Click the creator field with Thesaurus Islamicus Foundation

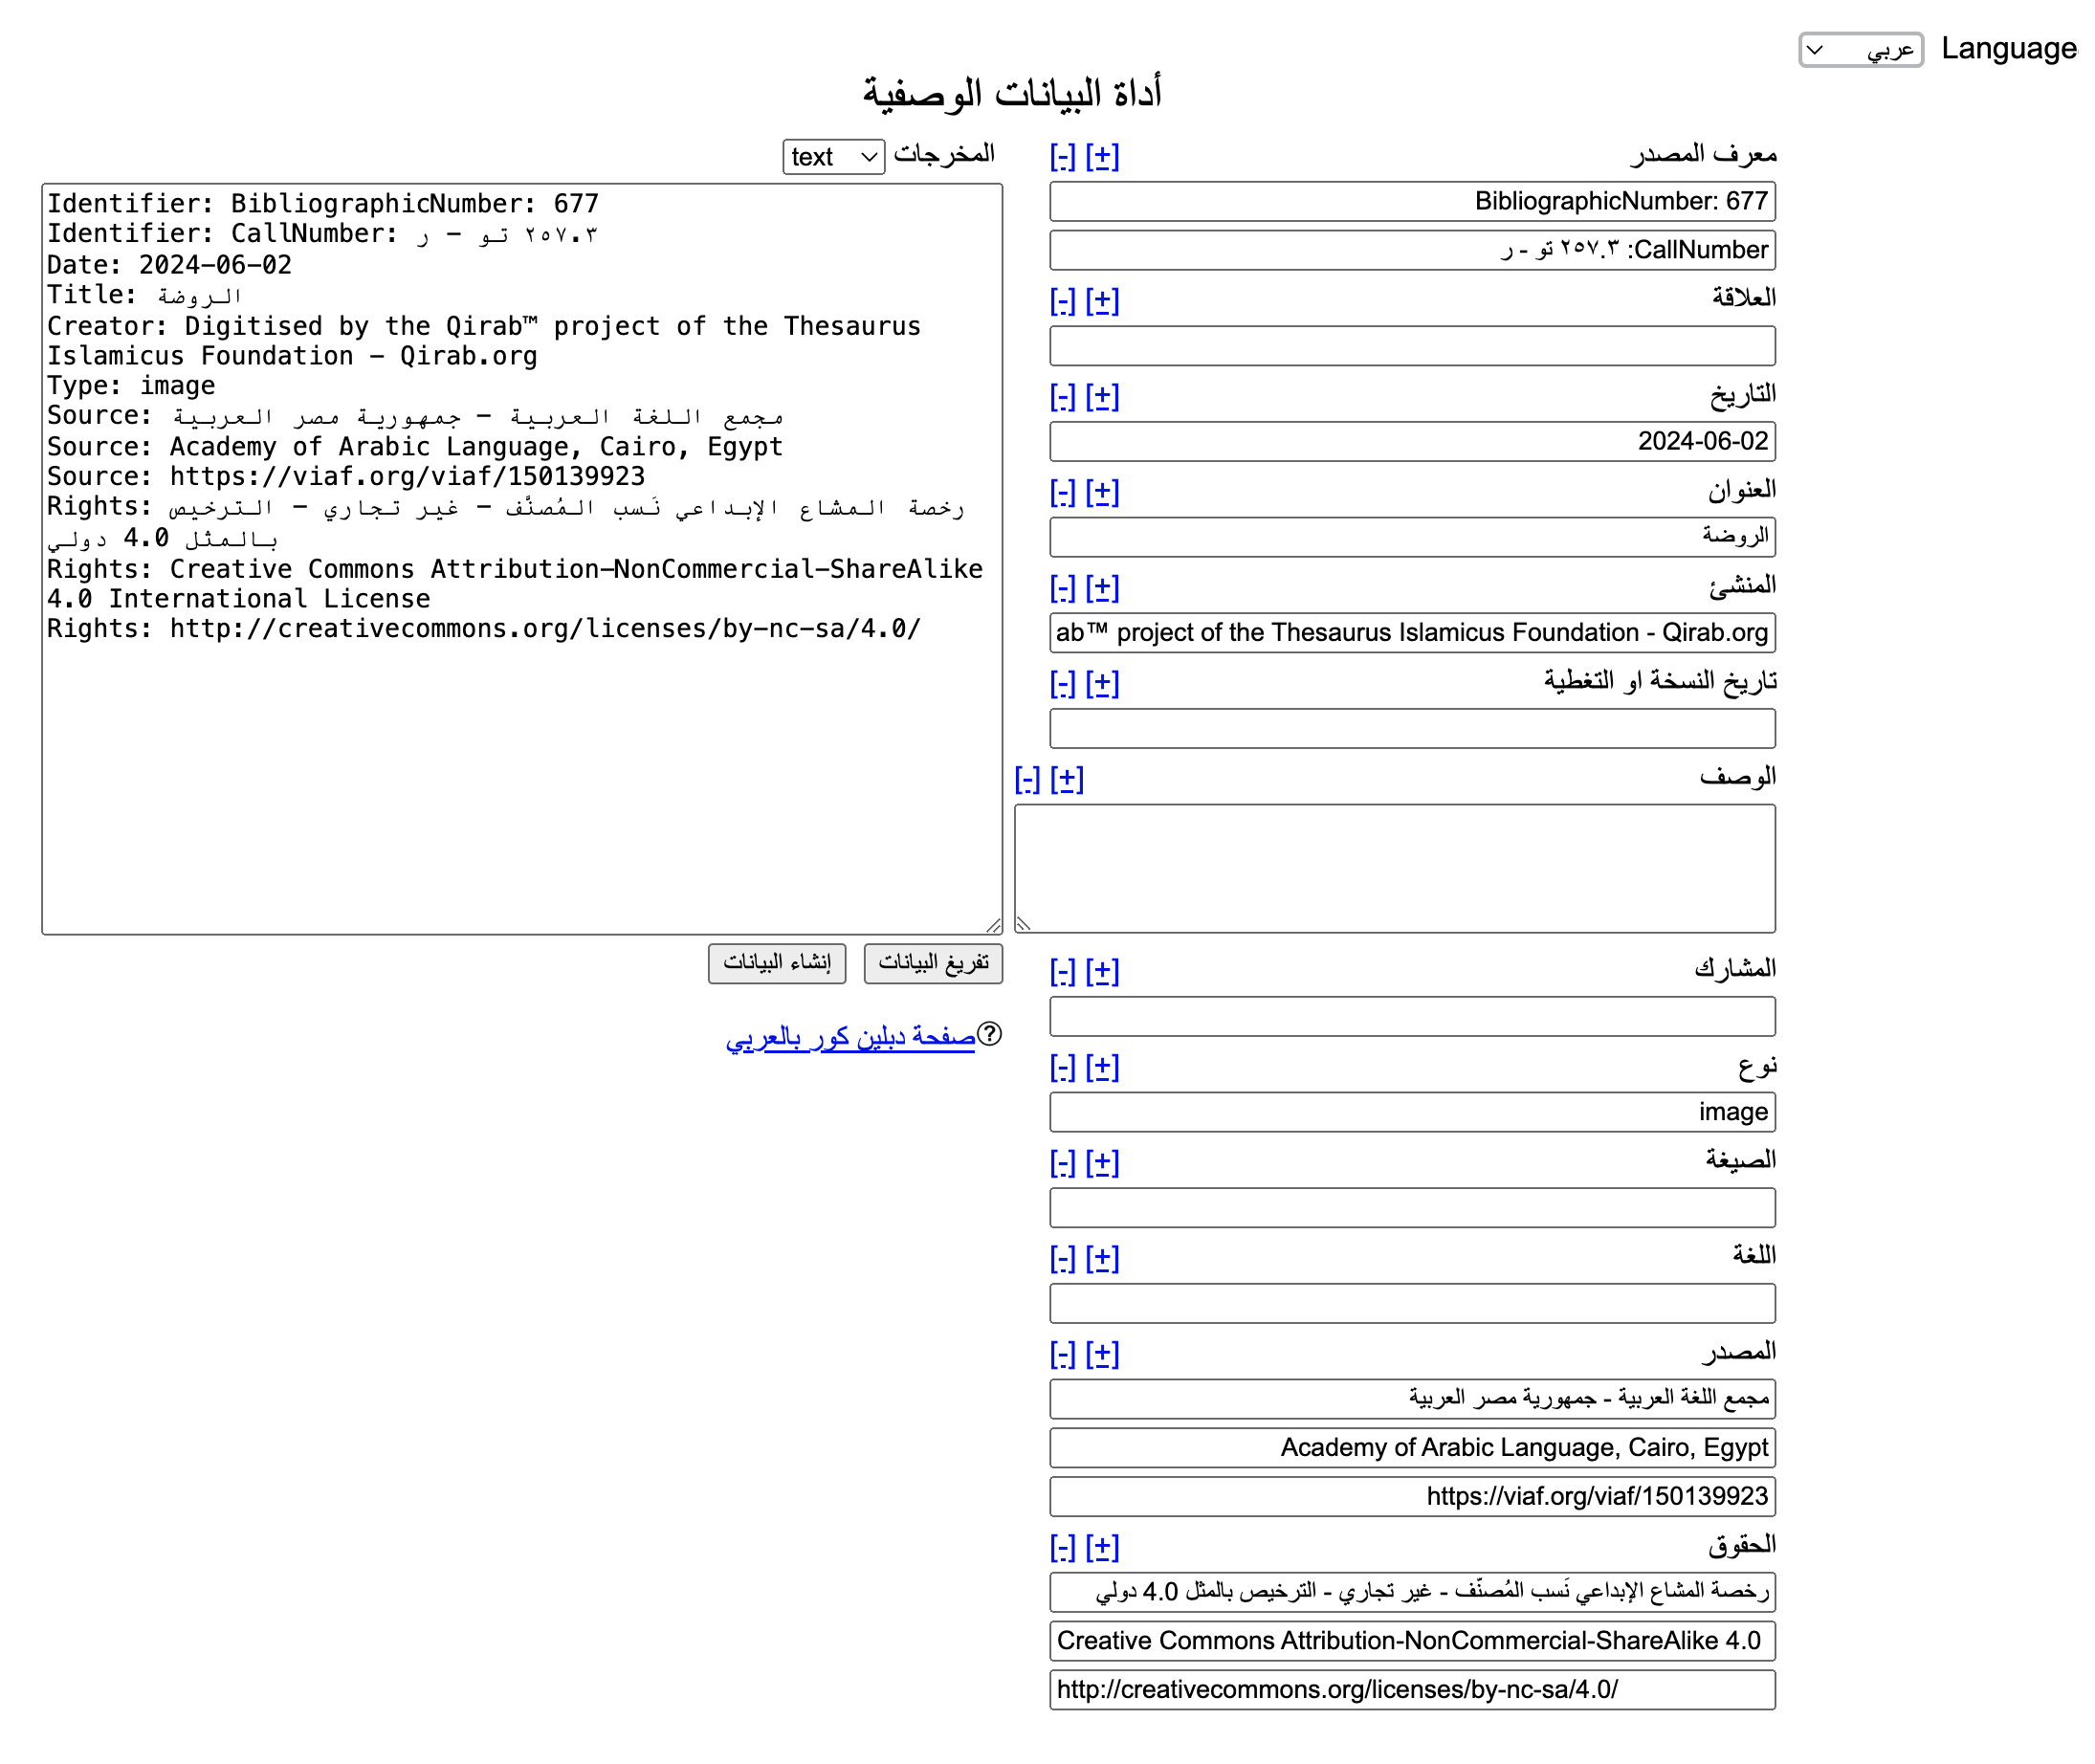pyautogui.click(x=1412, y=633)
